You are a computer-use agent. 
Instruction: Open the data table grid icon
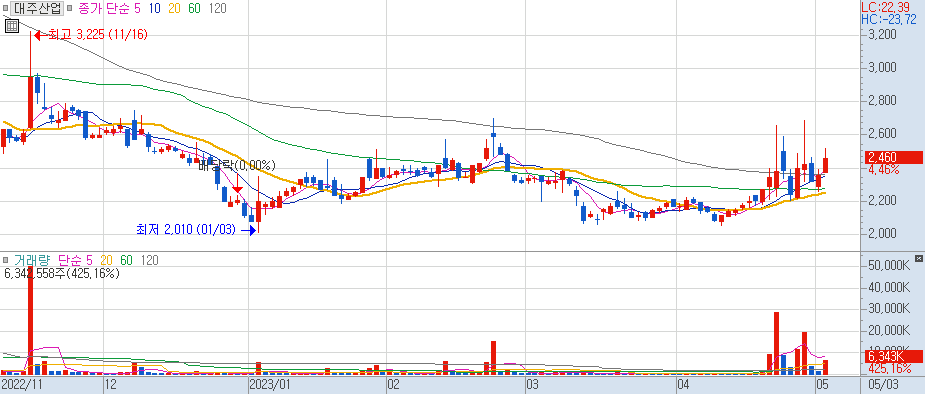point(11,25)
